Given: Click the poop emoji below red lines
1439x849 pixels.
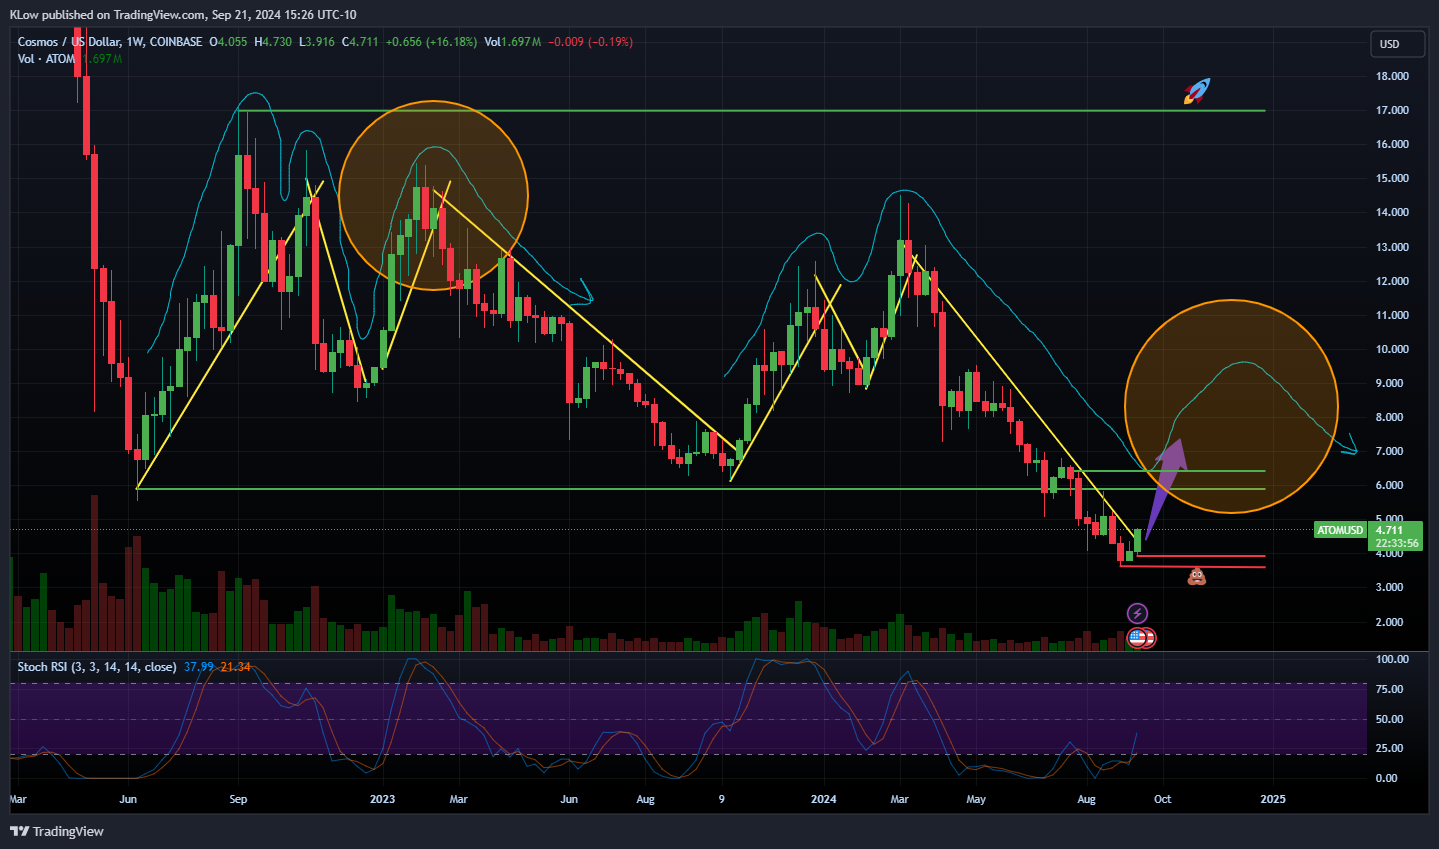Looking at the screenshot, I should point(1196,576).
